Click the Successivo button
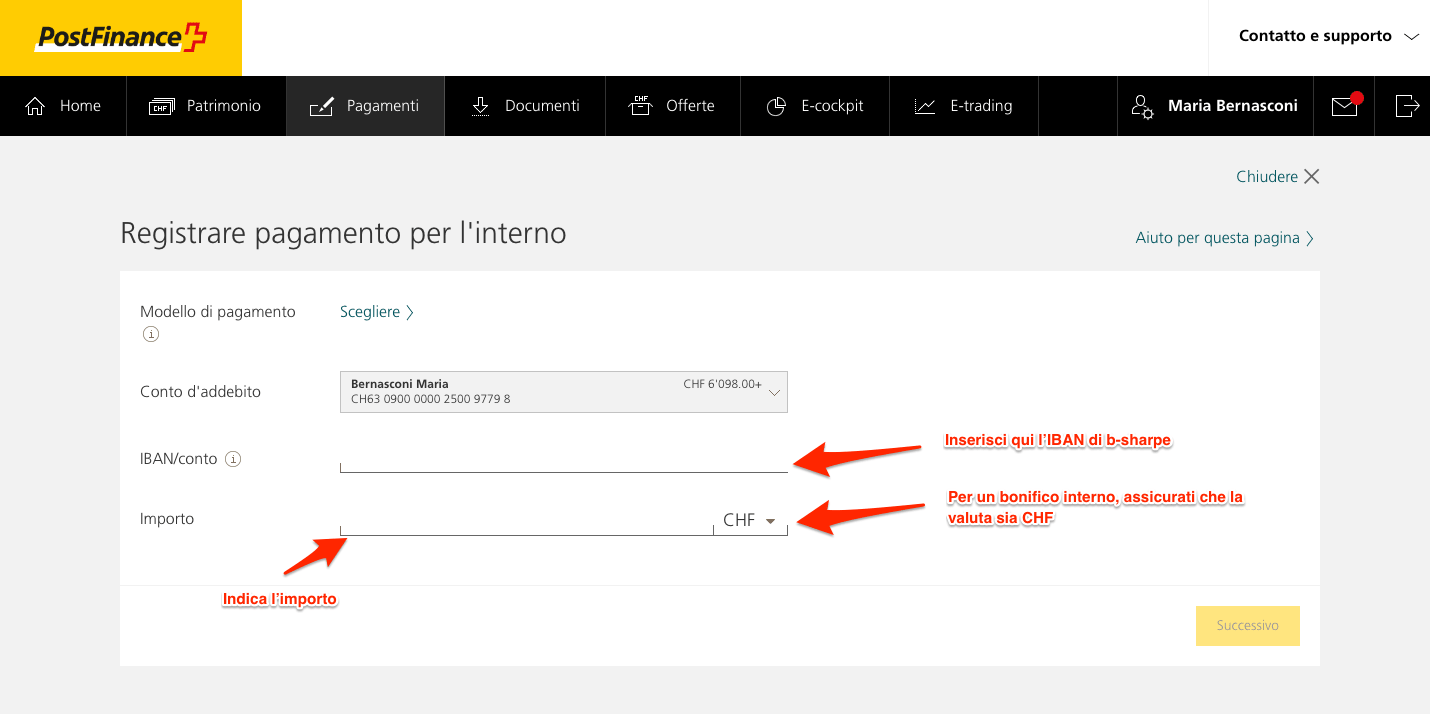The height and width of the screenshot is (714, 1430). pyautogui.click(x=1248, y=626)
